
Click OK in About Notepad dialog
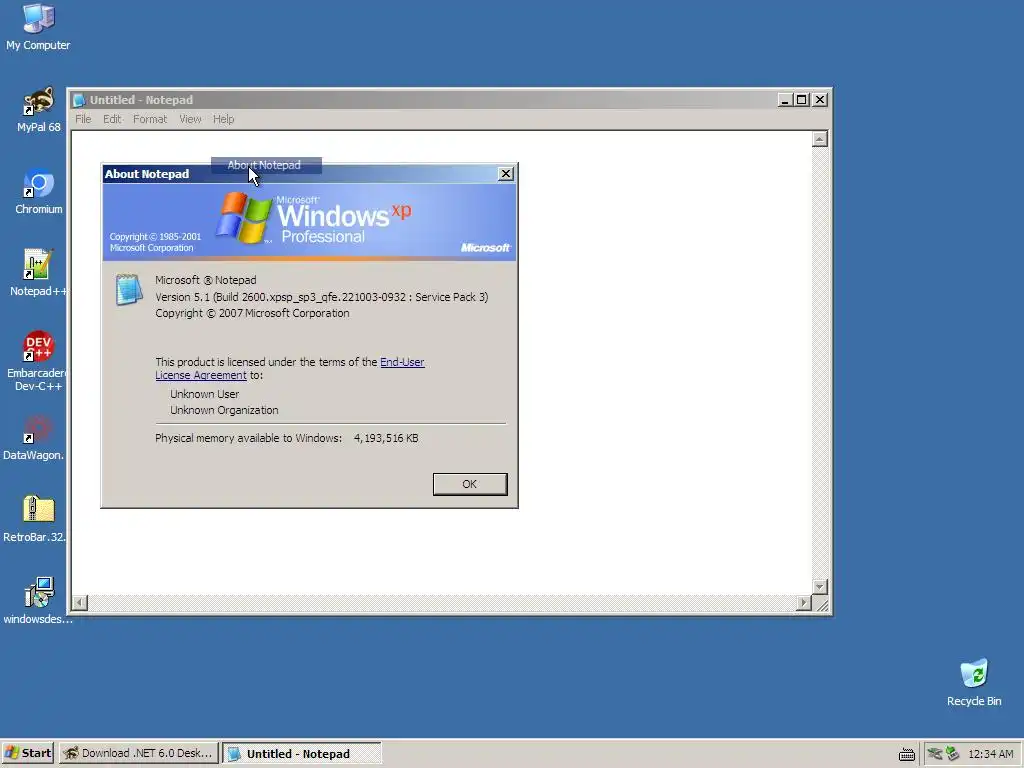[470, 484]
